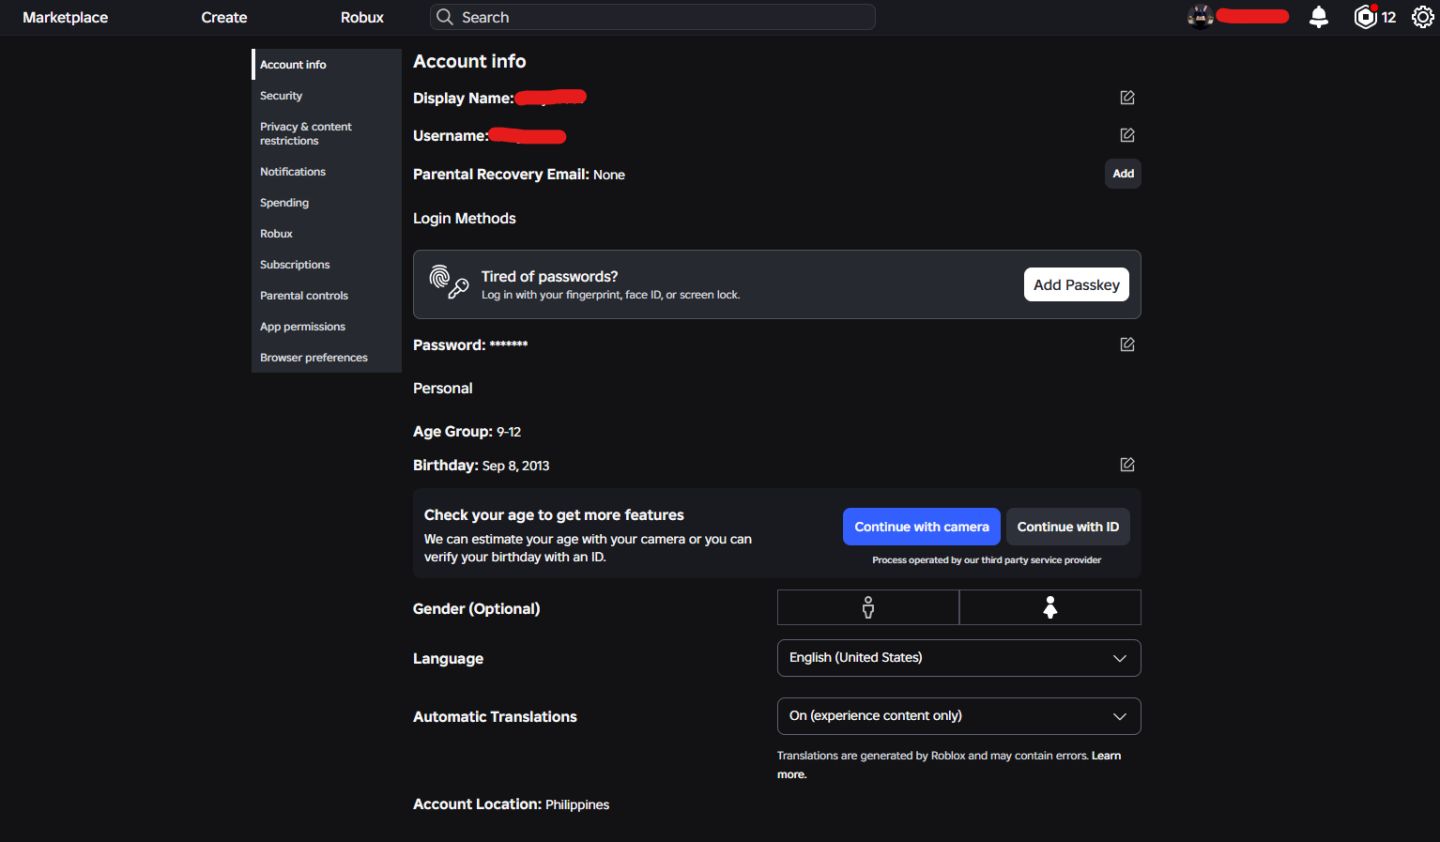Open the notifications bell
Viewport: 1440px width, 842px height.
(x=1319, y=17)
